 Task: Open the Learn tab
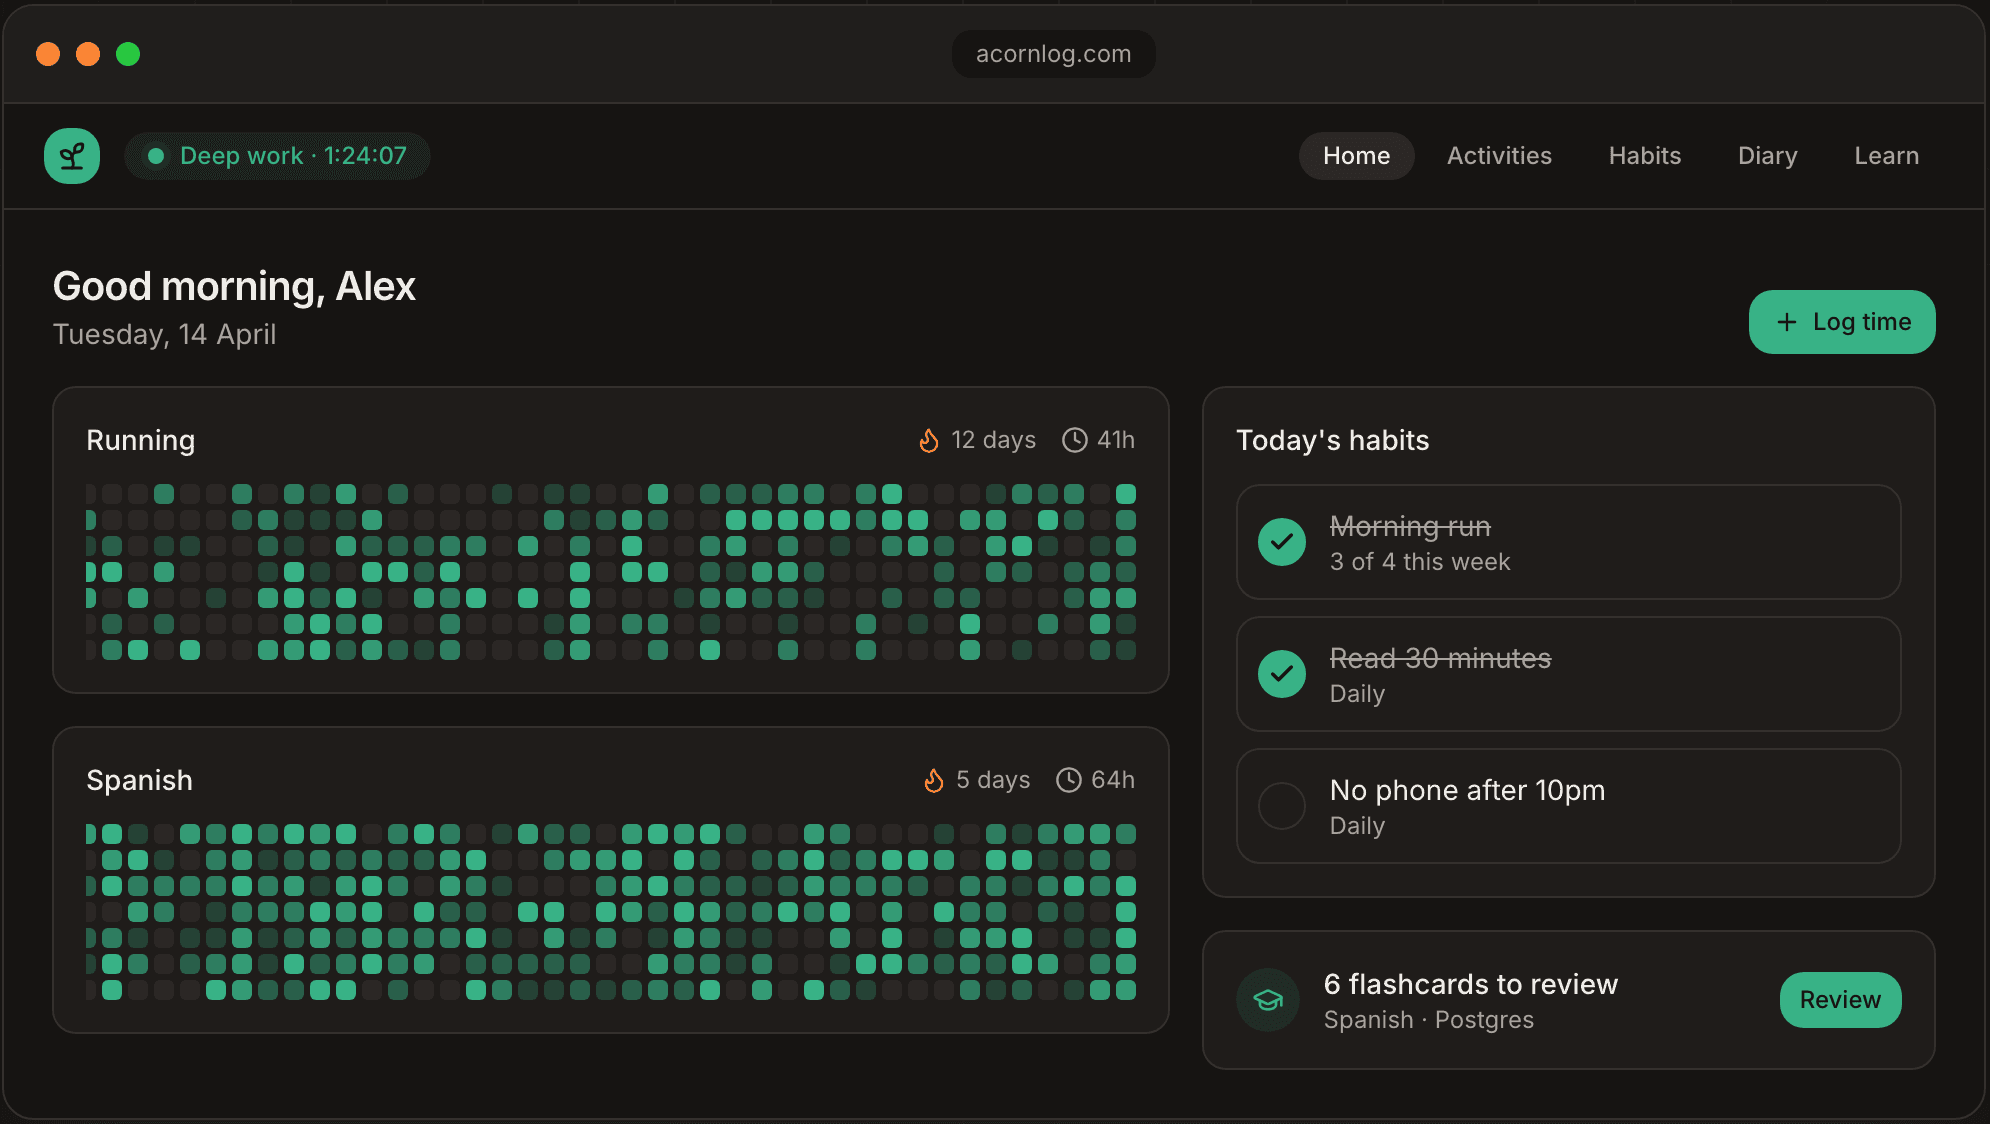point(1886,156)
